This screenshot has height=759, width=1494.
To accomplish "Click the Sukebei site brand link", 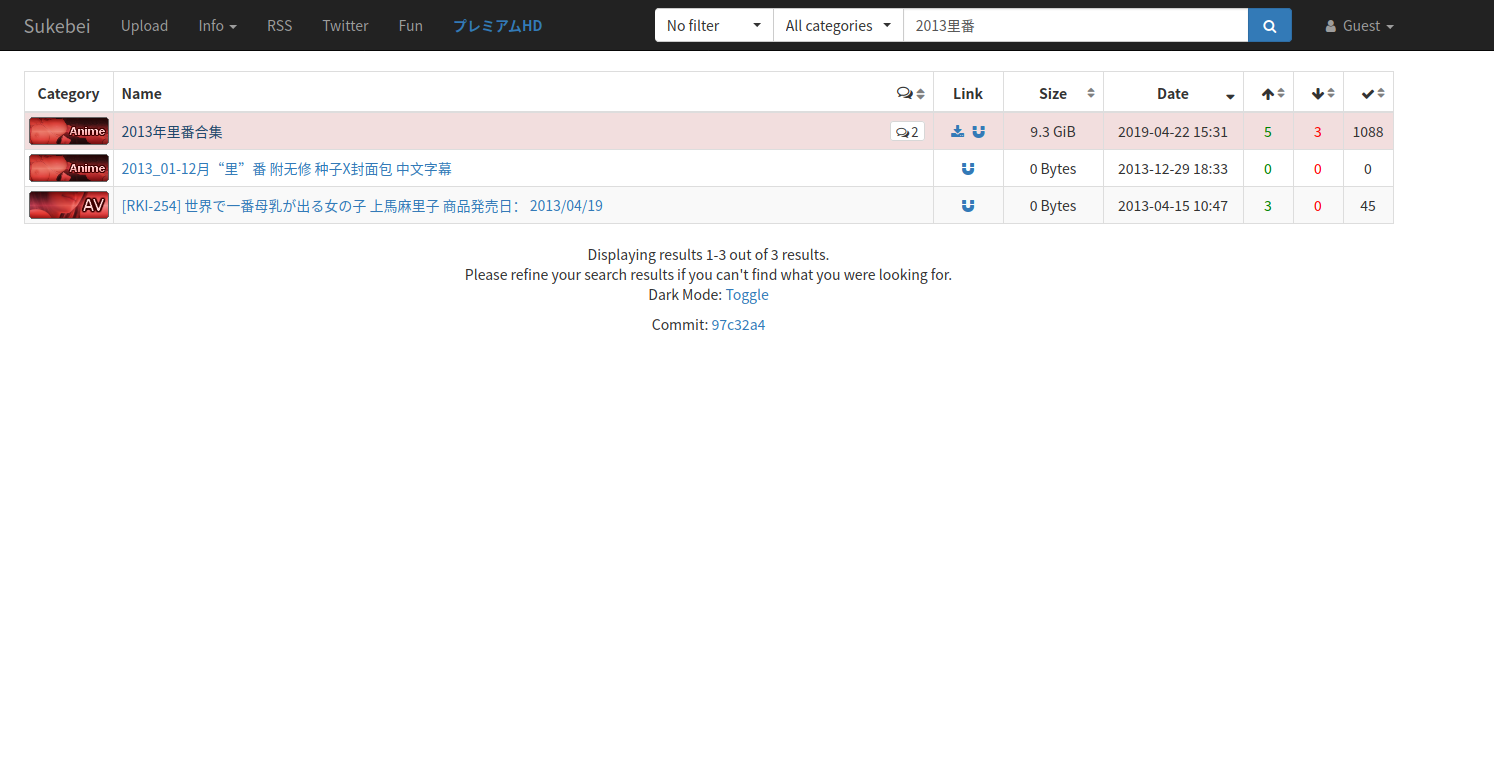I will [x=57, y=26].
